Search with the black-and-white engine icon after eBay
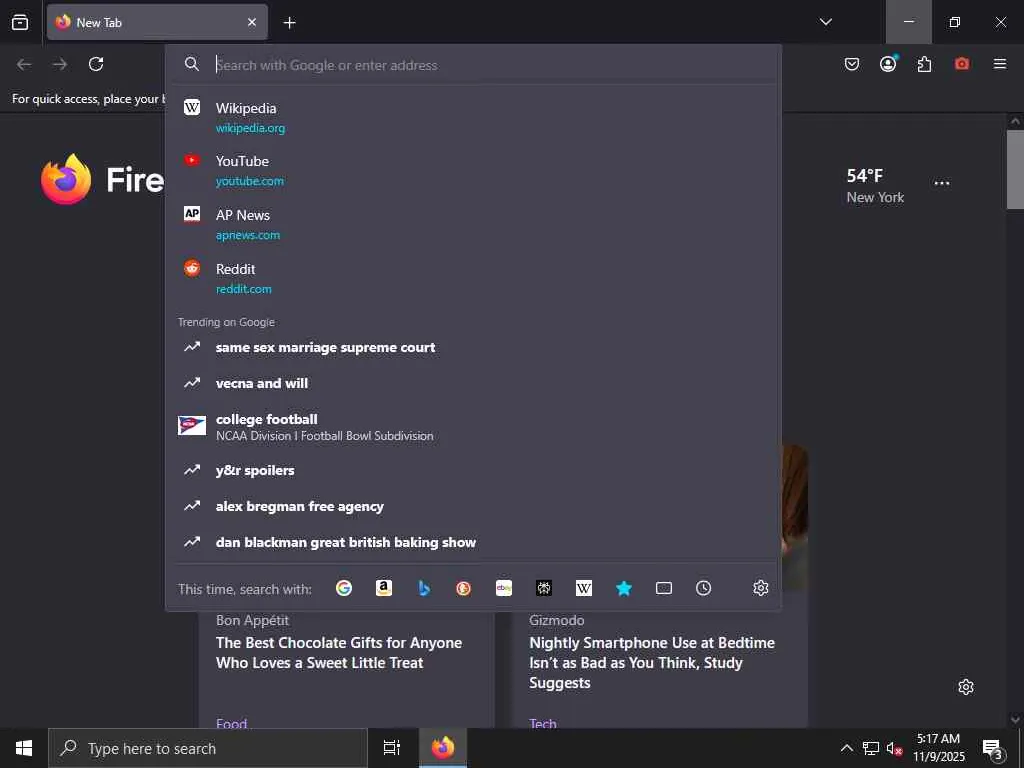 pyautogui.click(x=543, y=588)
